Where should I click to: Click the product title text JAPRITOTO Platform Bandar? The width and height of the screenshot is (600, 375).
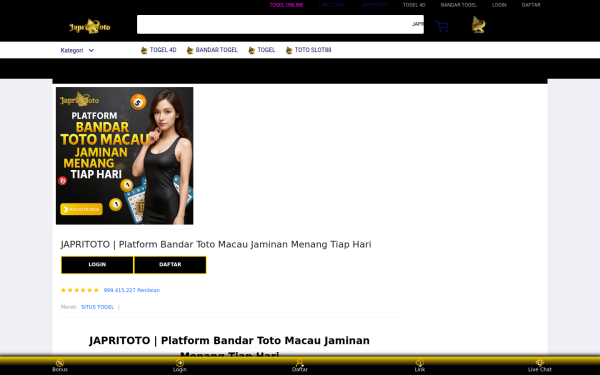coord(216,244)
